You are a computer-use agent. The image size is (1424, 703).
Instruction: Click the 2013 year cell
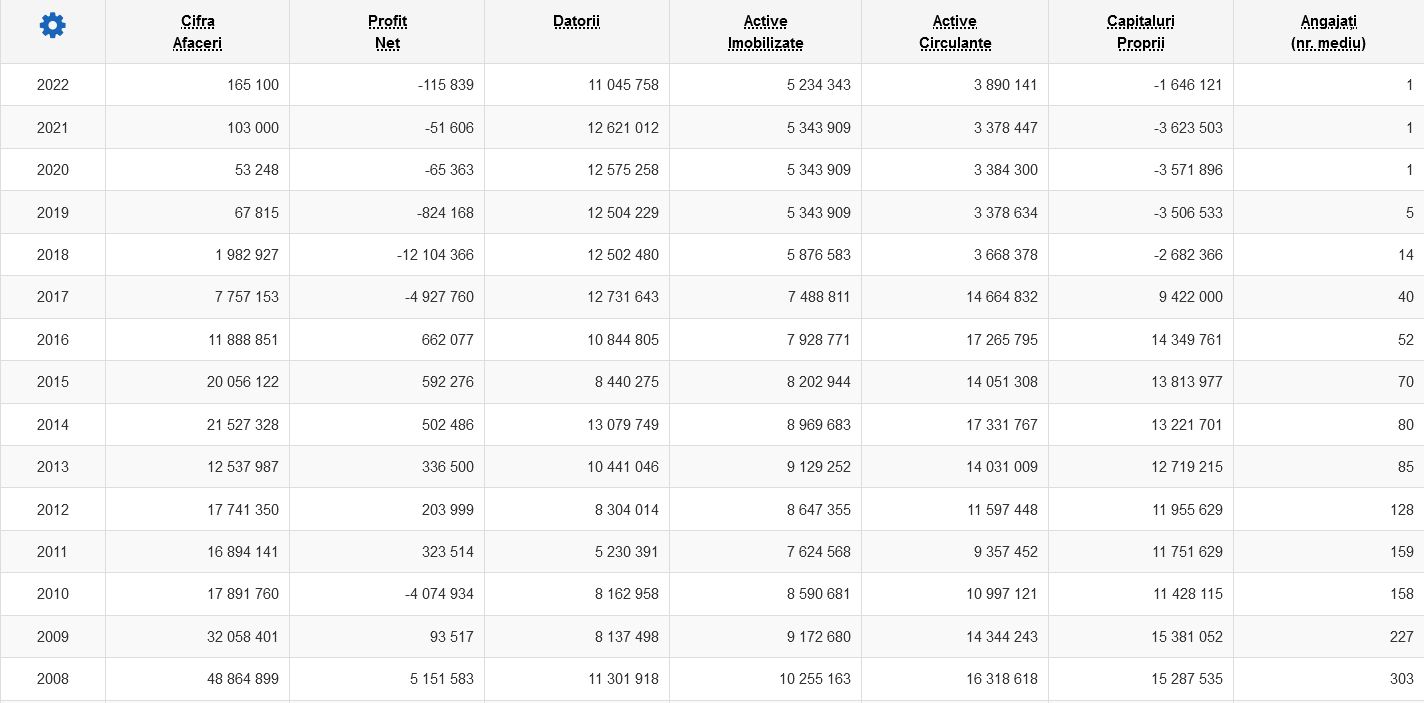point(53,467)
